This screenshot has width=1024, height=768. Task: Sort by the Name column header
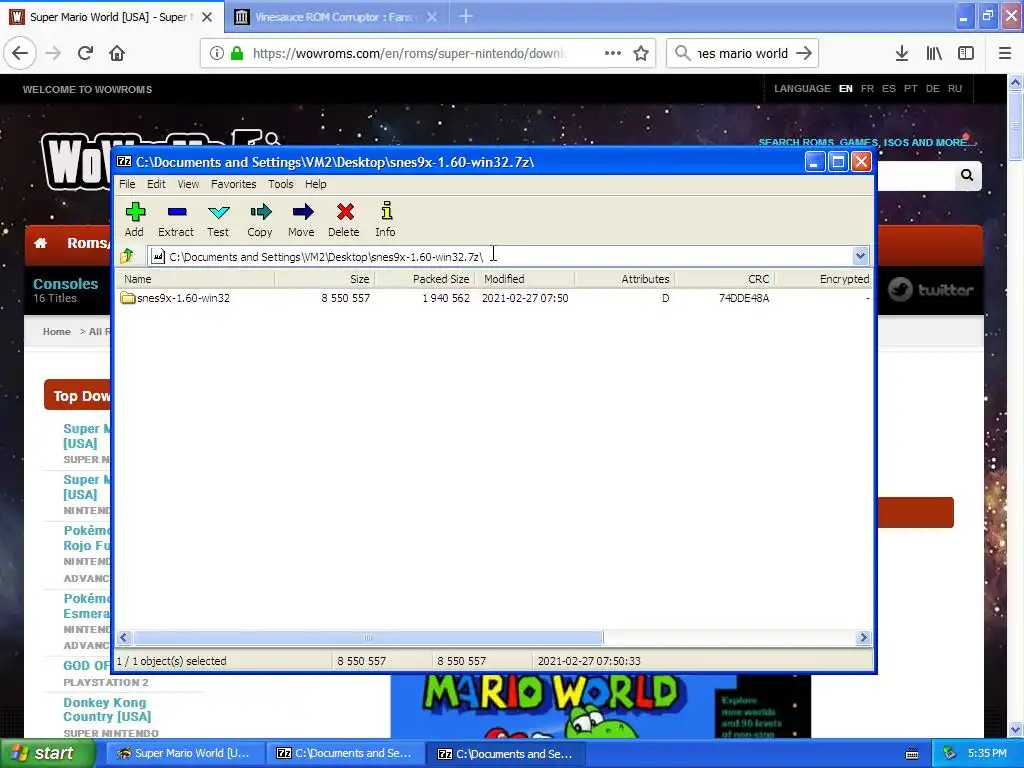point(196,279)
